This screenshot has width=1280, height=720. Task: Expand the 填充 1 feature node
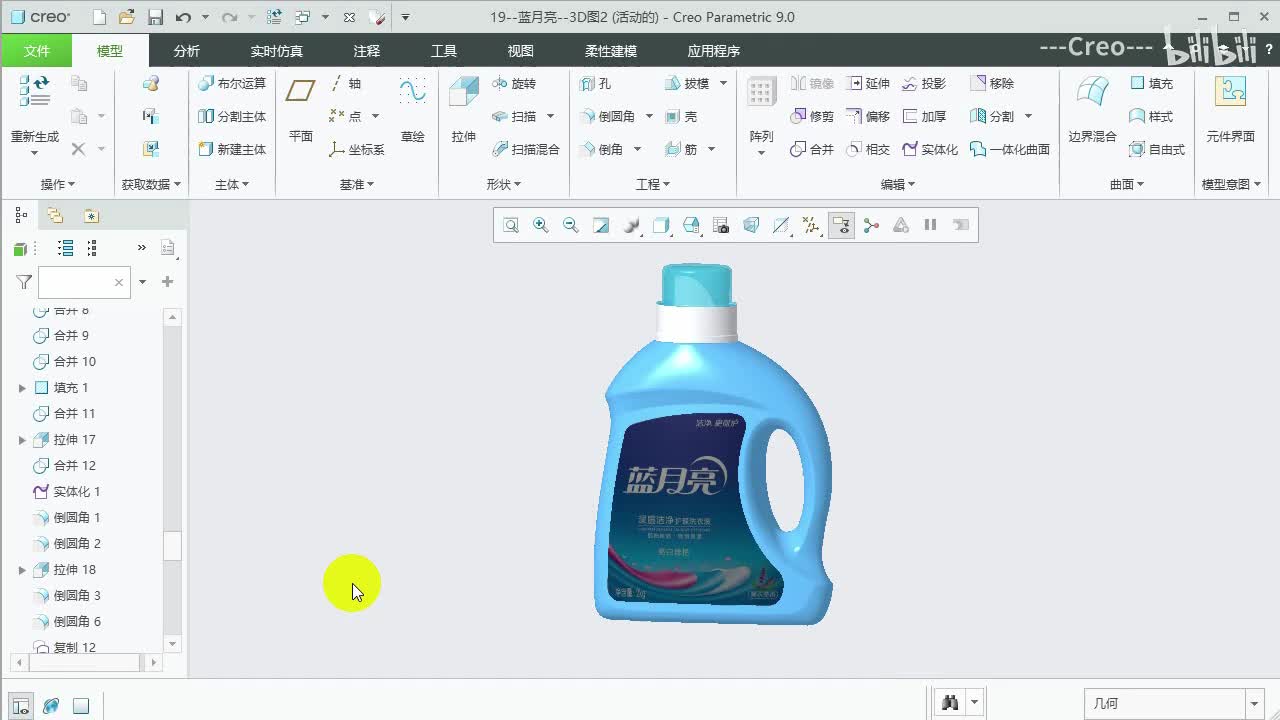tap(22, 388)
